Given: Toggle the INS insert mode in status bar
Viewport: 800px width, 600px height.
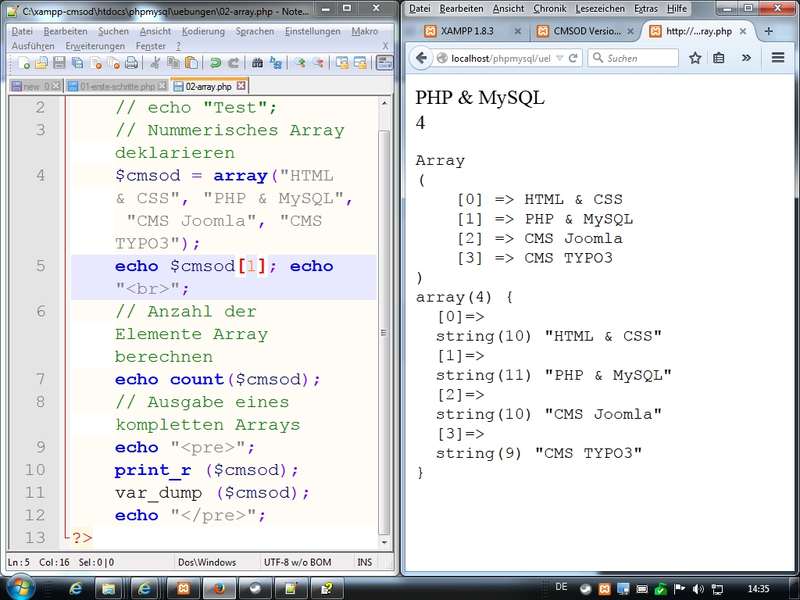Looking at the screenshot, I should 365,563.
